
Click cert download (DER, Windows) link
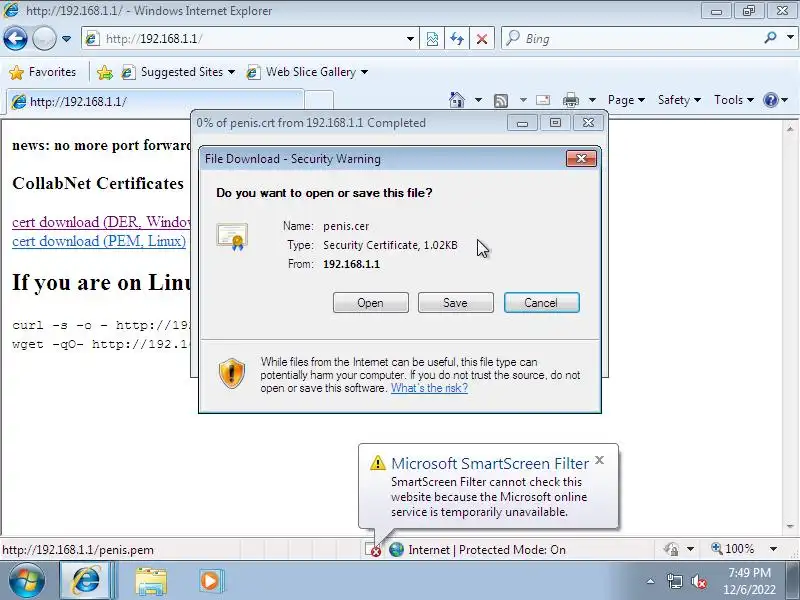(101, 222)
